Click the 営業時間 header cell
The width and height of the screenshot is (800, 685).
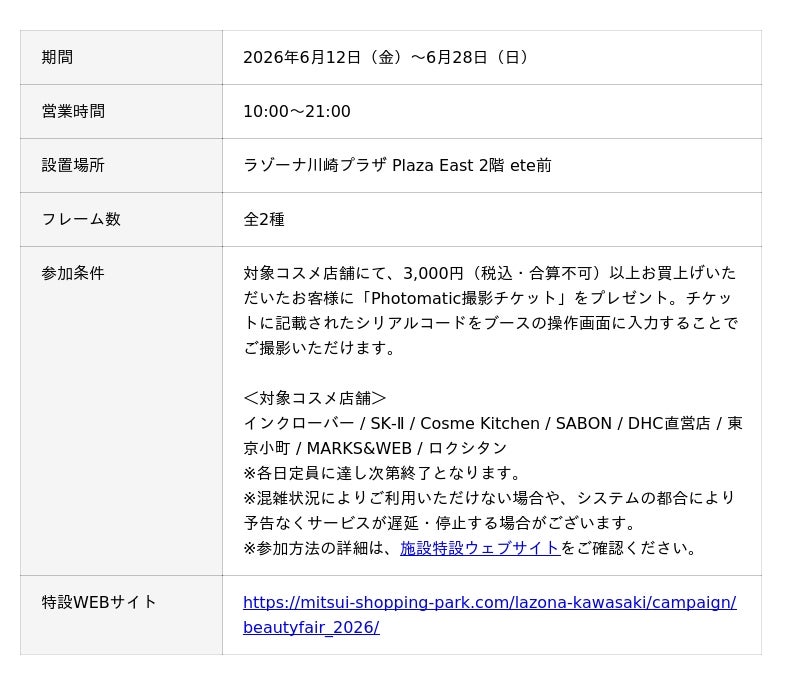click(121, 111)
